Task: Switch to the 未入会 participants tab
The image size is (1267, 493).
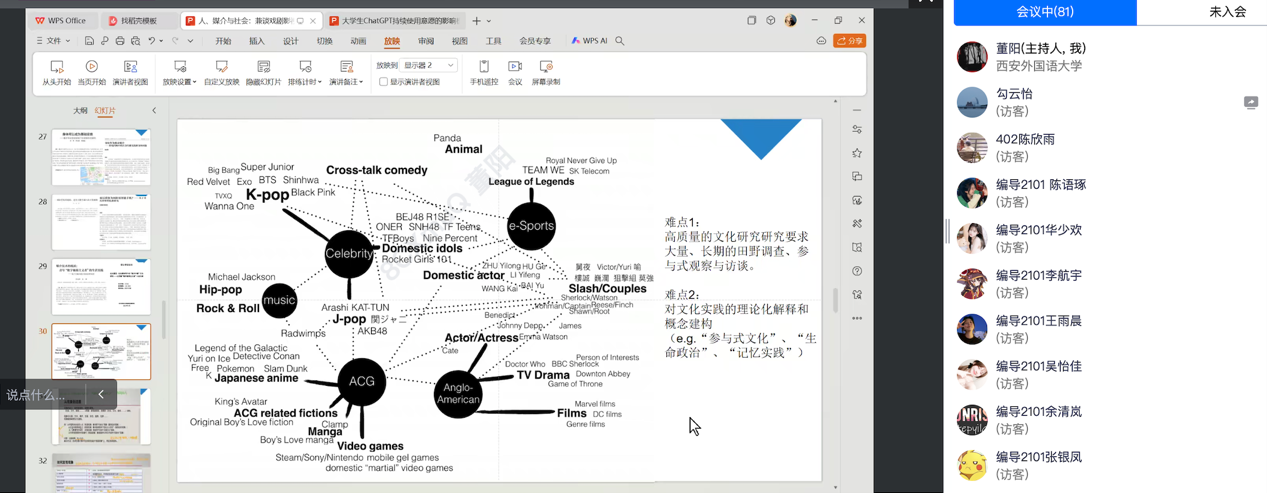Action: (x=1227, y=12)
